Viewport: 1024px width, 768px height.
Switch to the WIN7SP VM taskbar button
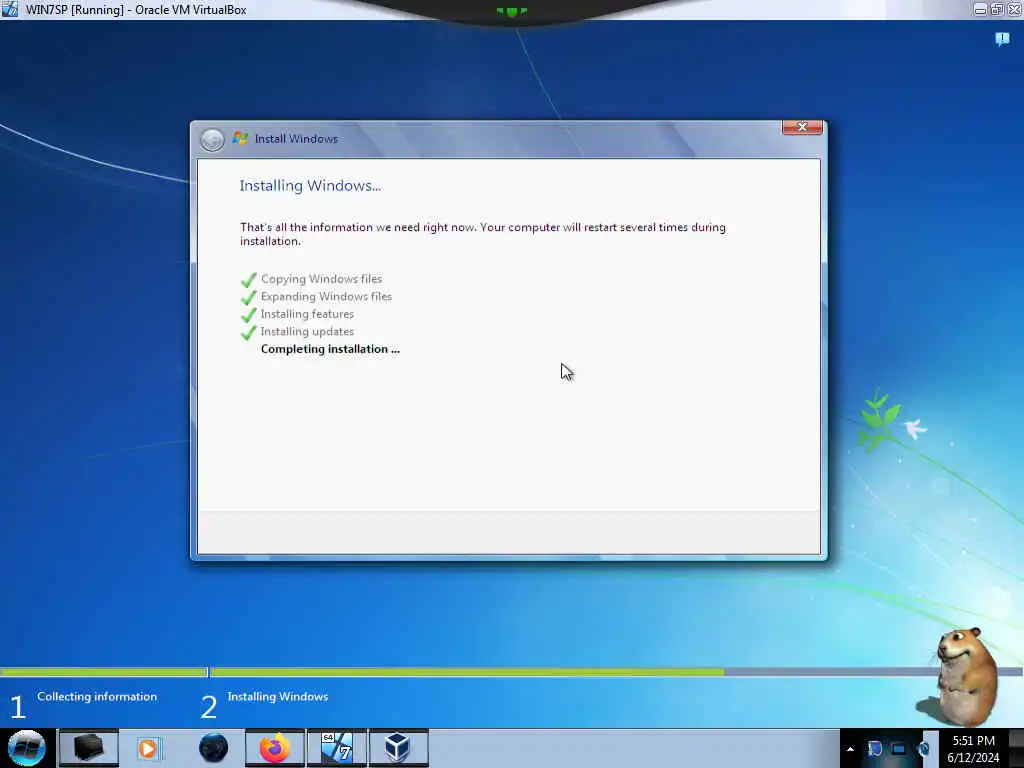[337, 748]
